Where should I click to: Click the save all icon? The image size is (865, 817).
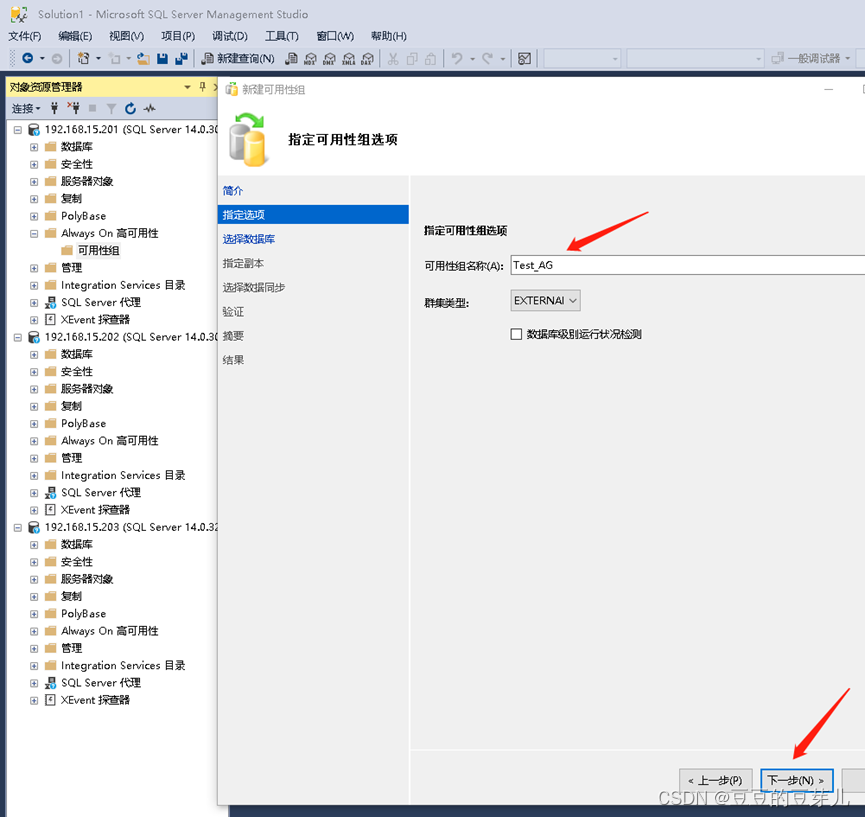181,58
